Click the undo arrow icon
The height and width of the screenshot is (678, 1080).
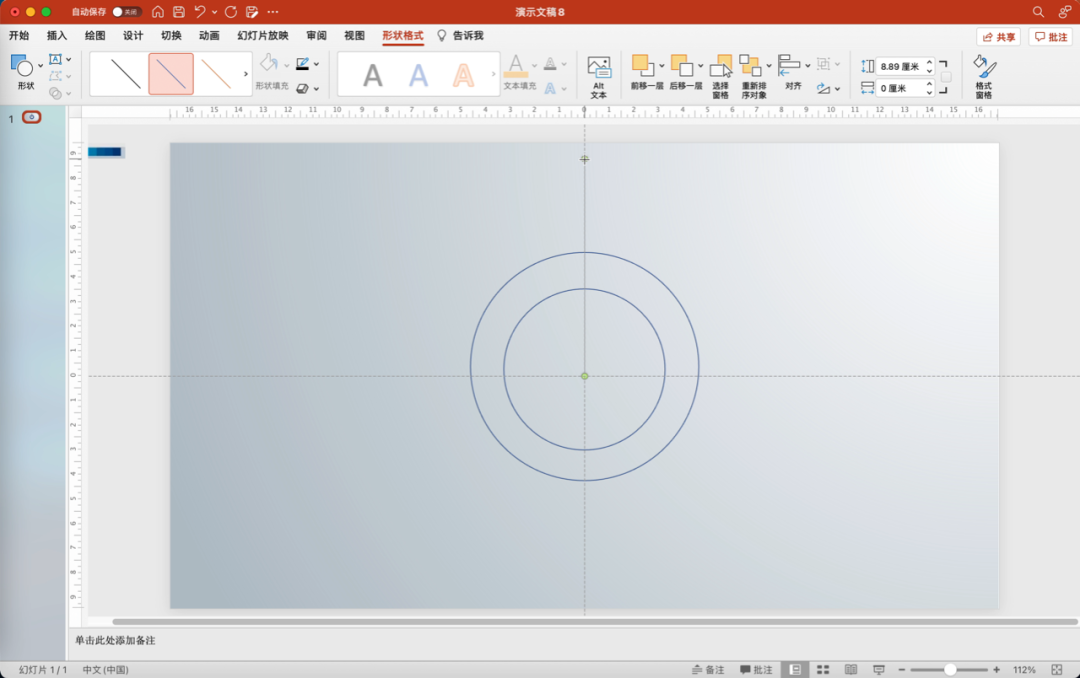pyautogui.click(x=200, y=12)
